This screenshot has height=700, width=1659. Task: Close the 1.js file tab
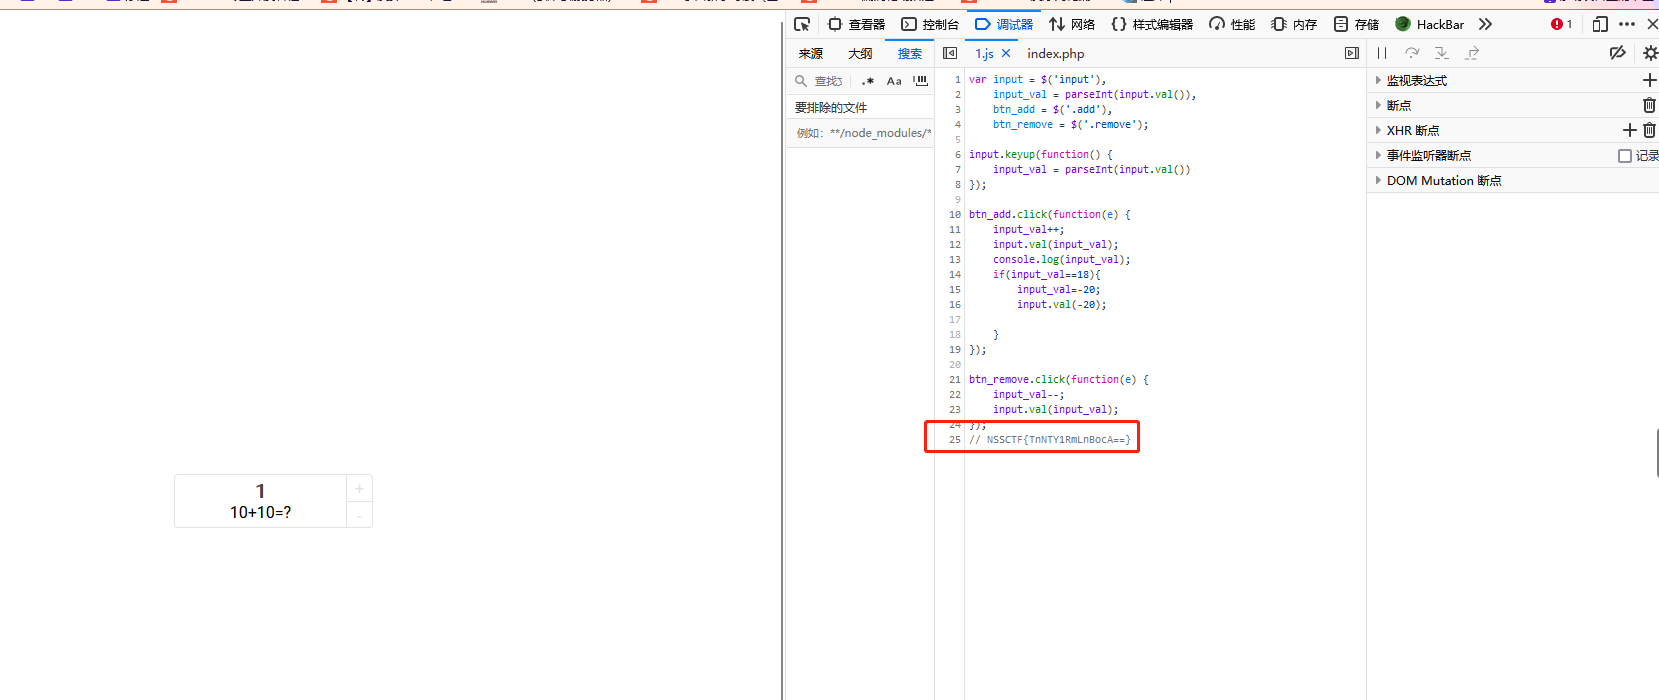click(1006, 53)
